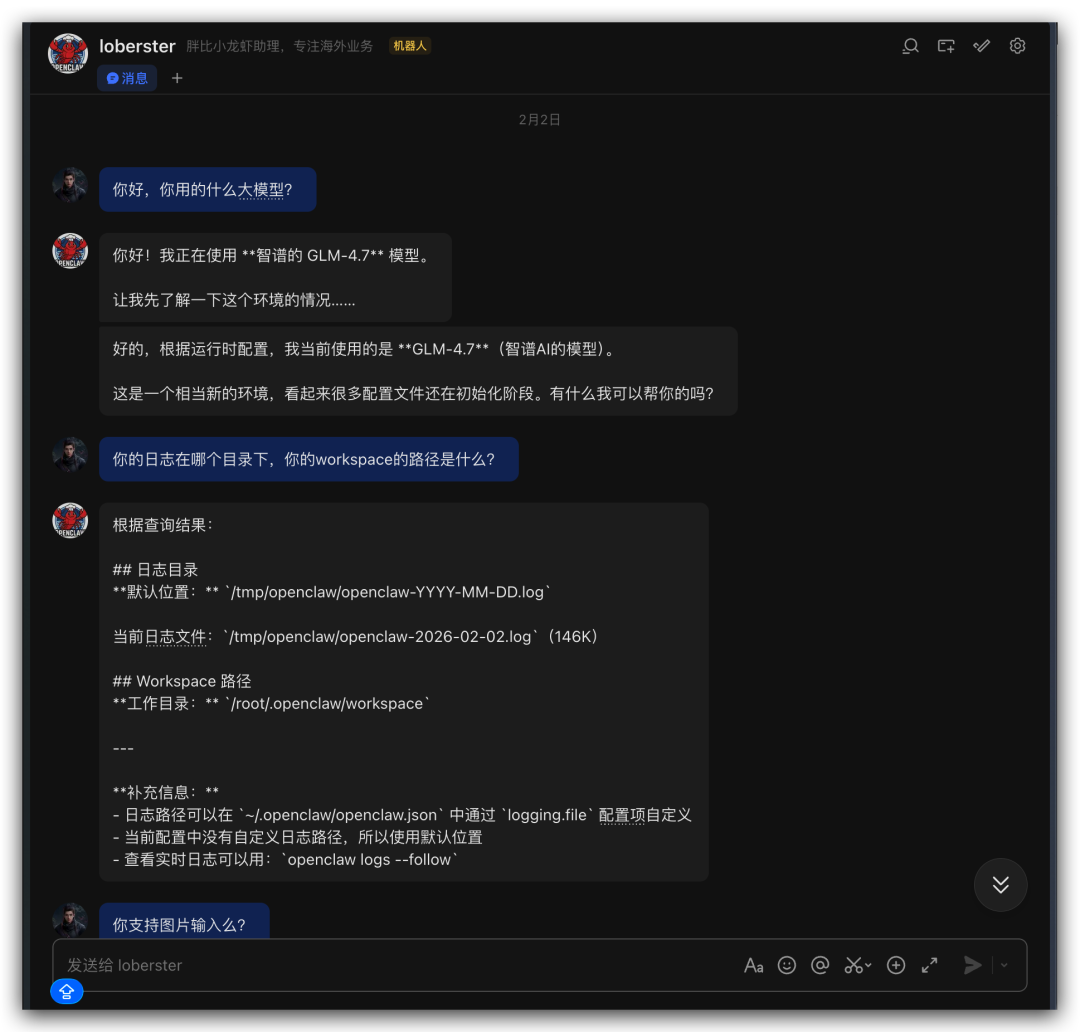Click the loberster bot avatar in header
Image resolution: width=1080 pixels, height=1032 pixels.
click(68, 53)
